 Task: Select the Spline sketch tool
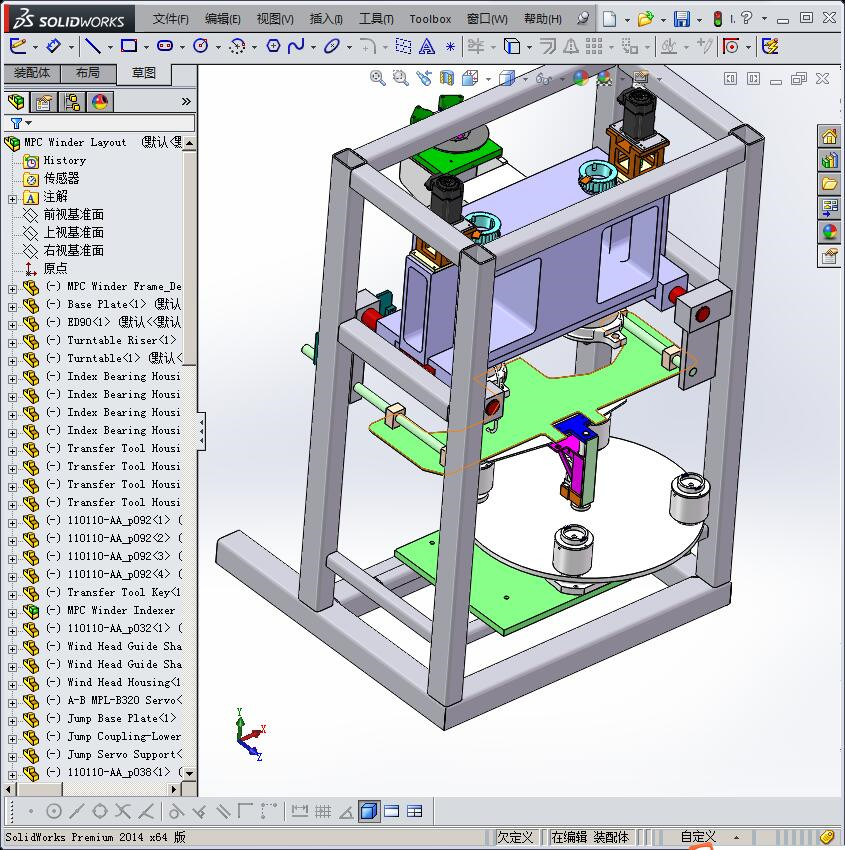pyautogui.click(x=296, y=47)
